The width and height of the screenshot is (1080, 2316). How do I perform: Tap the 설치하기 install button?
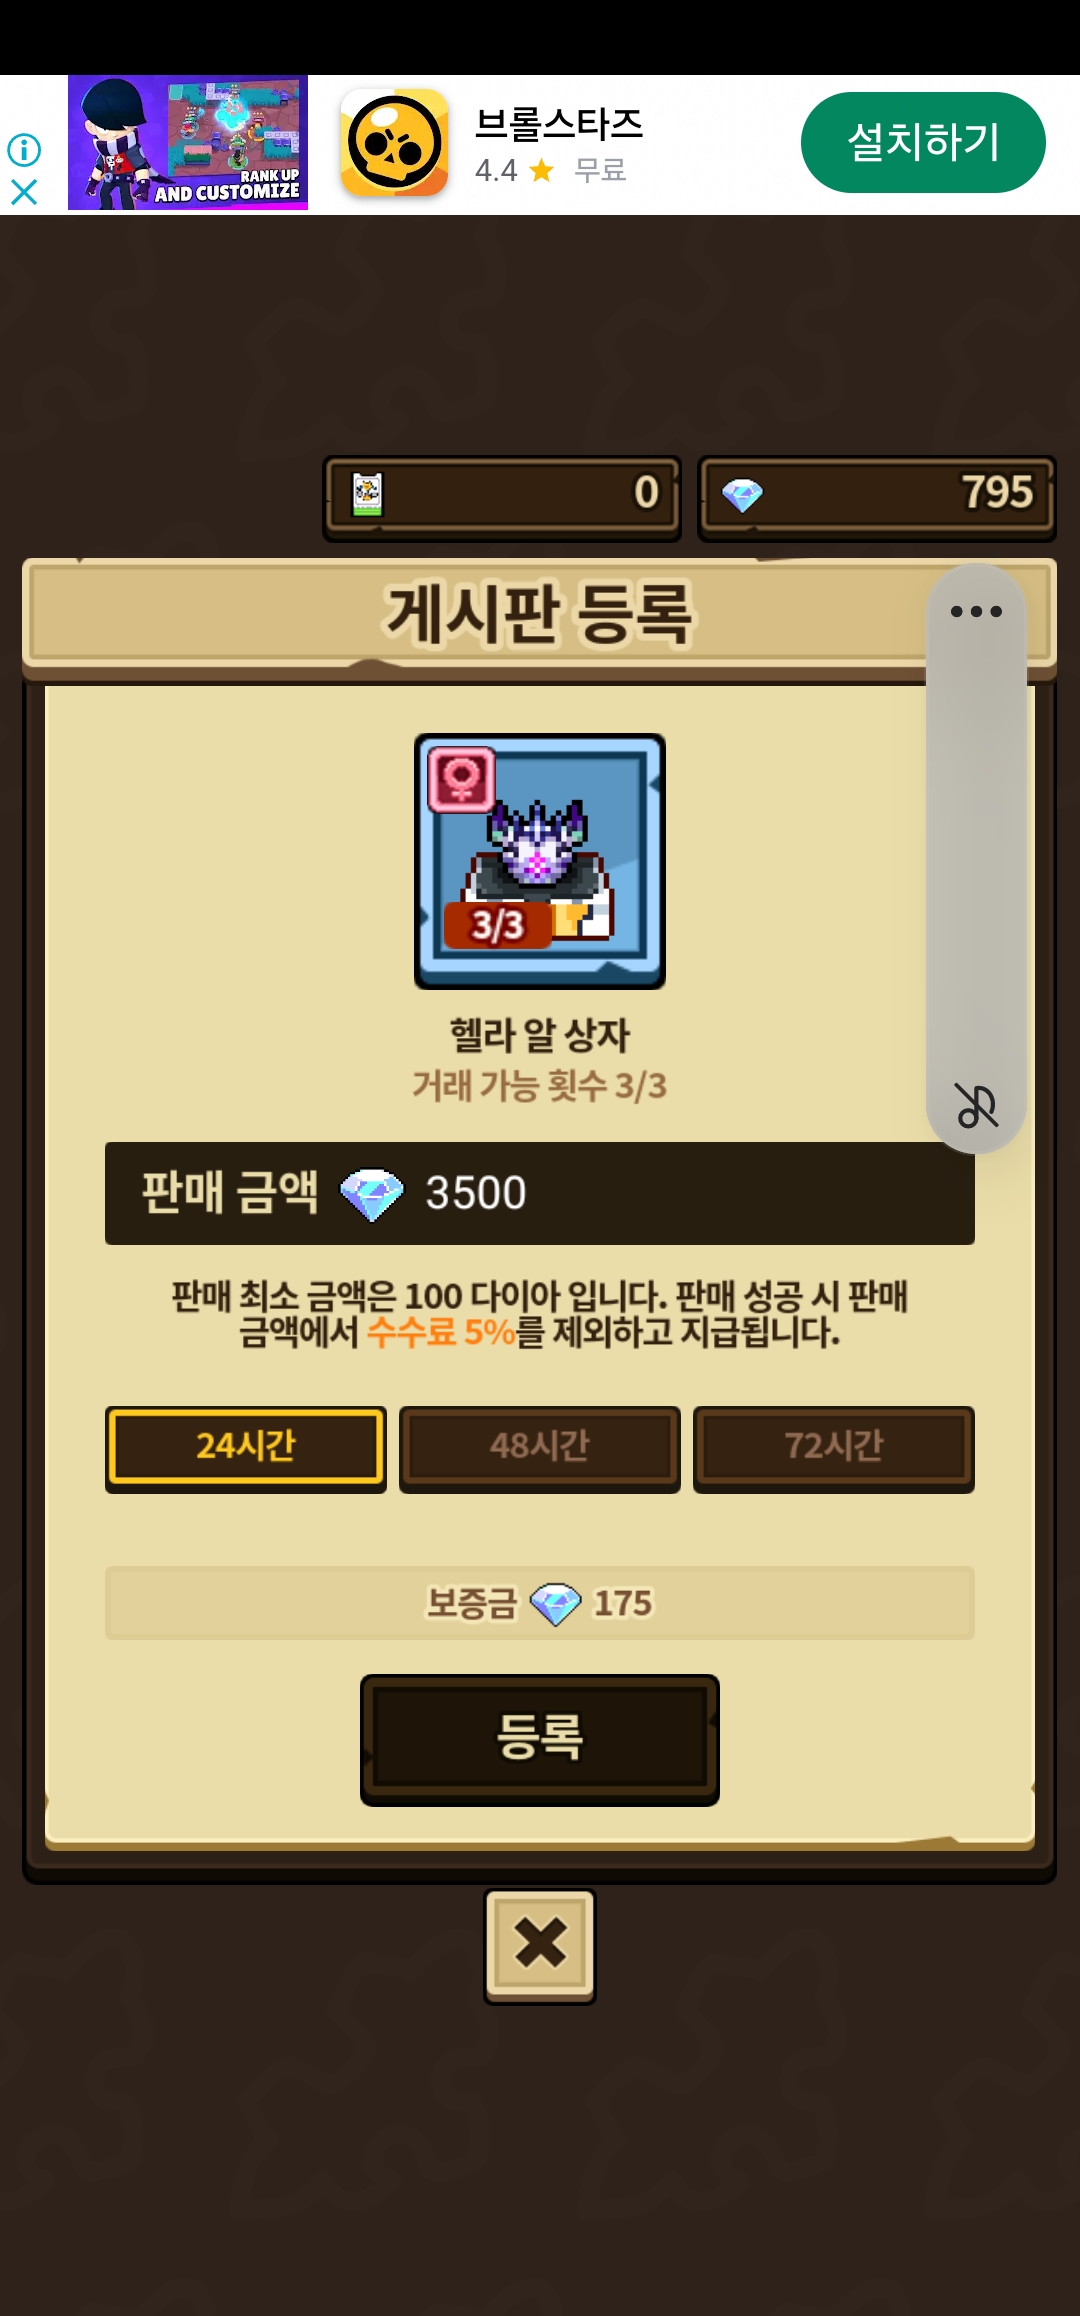tap(923, 142)
